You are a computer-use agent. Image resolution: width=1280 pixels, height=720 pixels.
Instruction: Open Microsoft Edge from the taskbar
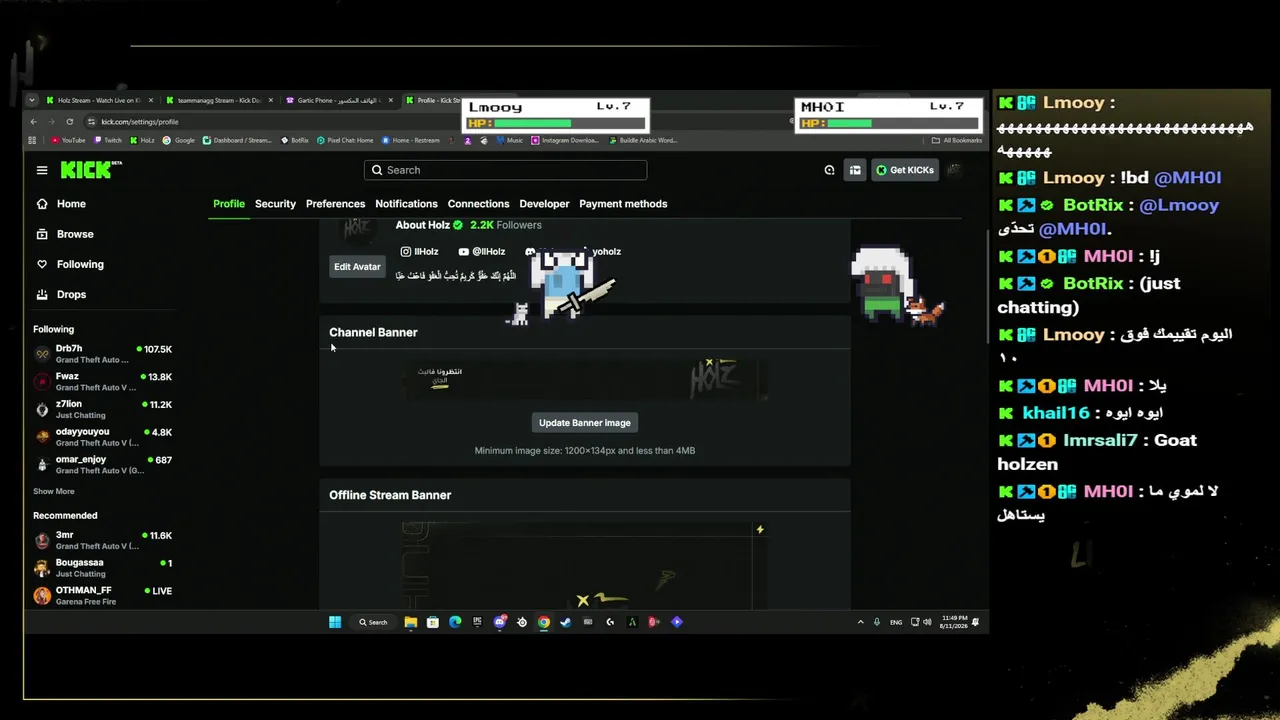455,622
